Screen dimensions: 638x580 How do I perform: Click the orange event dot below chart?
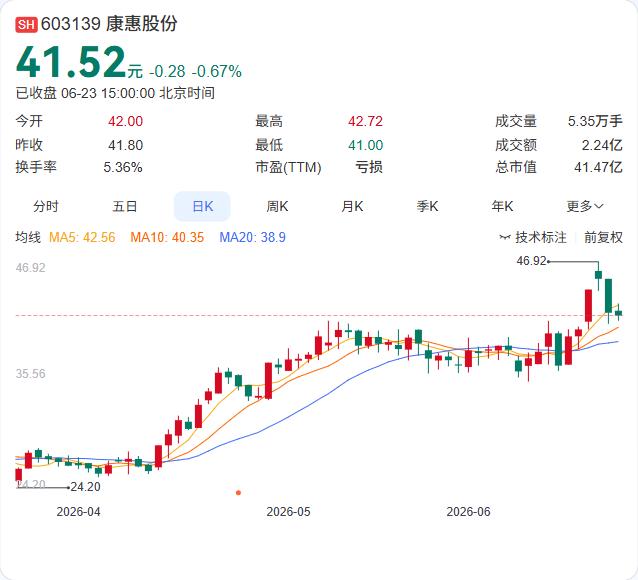tap(238, 493)
